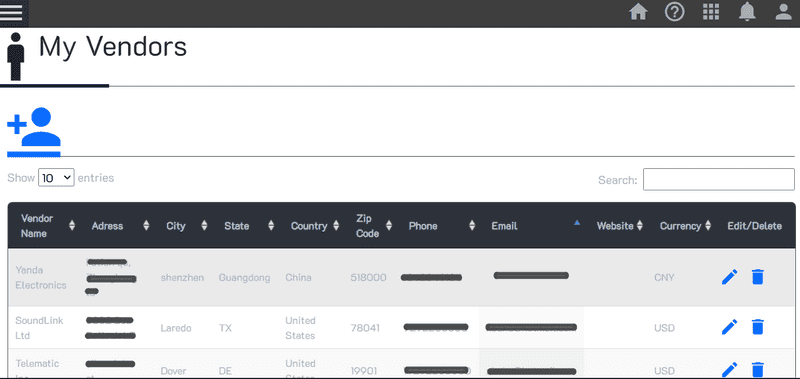
Task: Open the Help question mark icon
Action: pyautogui.click(x=674, y=12)
